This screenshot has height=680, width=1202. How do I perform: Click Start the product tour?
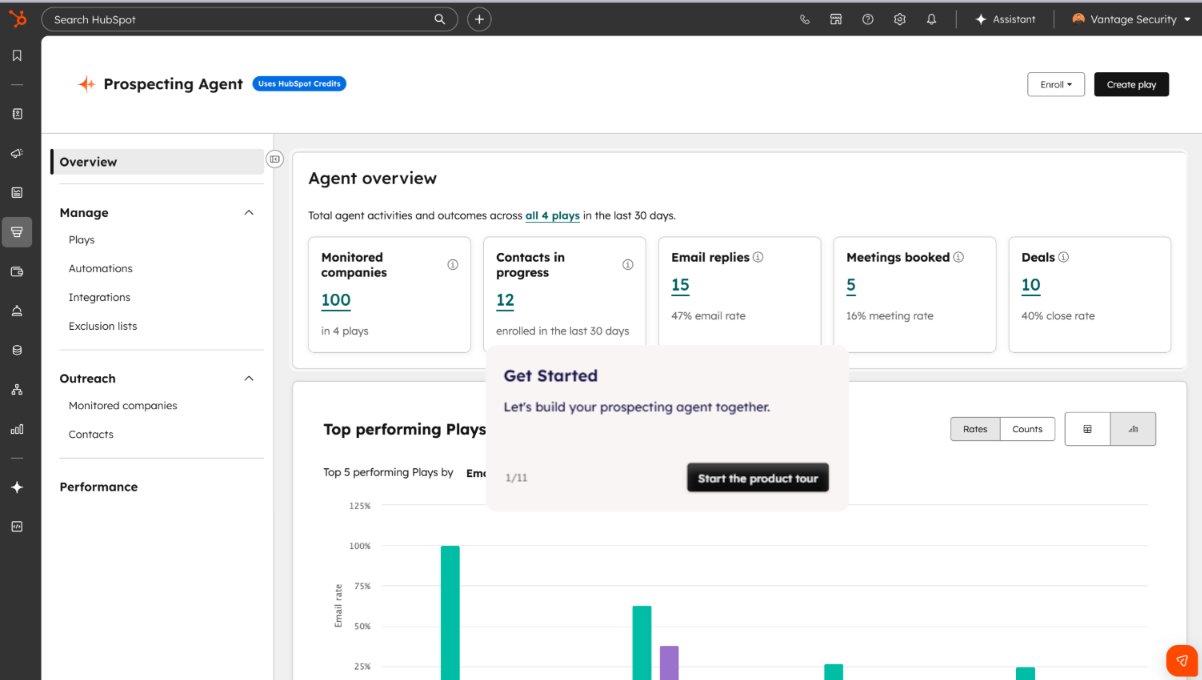click(x=758, y=478)
